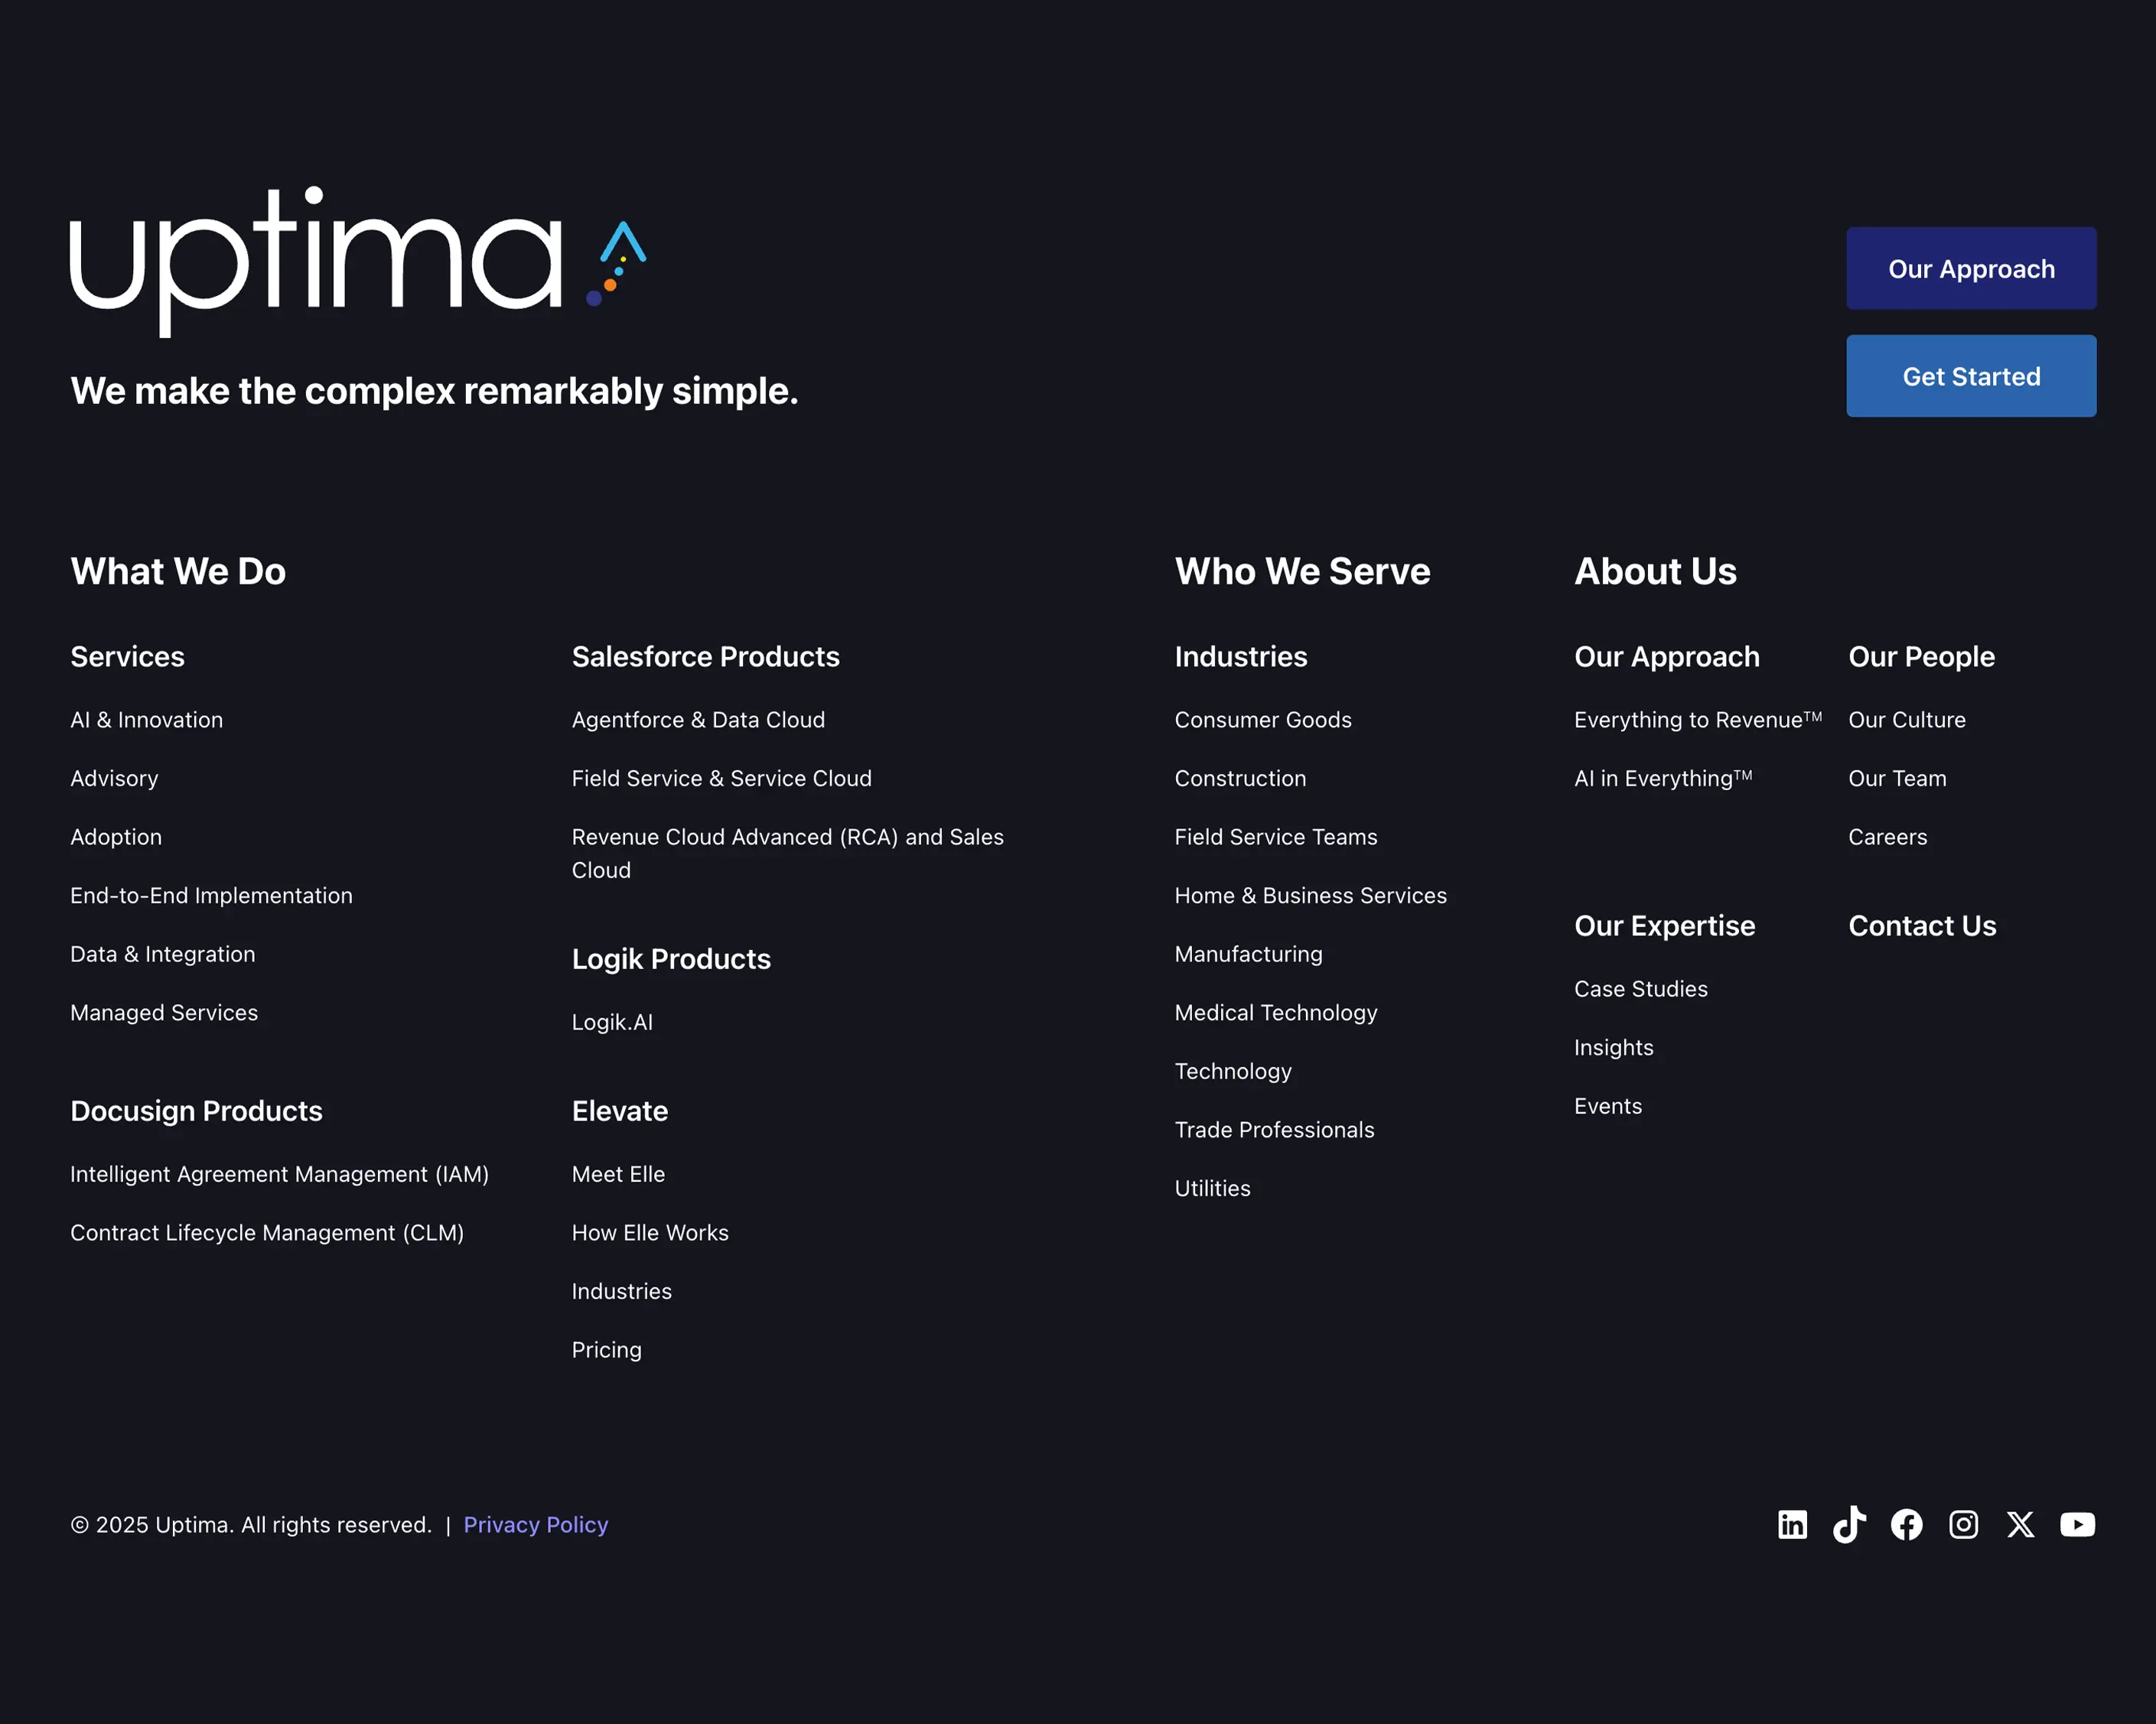Click the Who We Serve heading
The height and width of the screenshot is (1724, 2156).
click(1302, 571)
